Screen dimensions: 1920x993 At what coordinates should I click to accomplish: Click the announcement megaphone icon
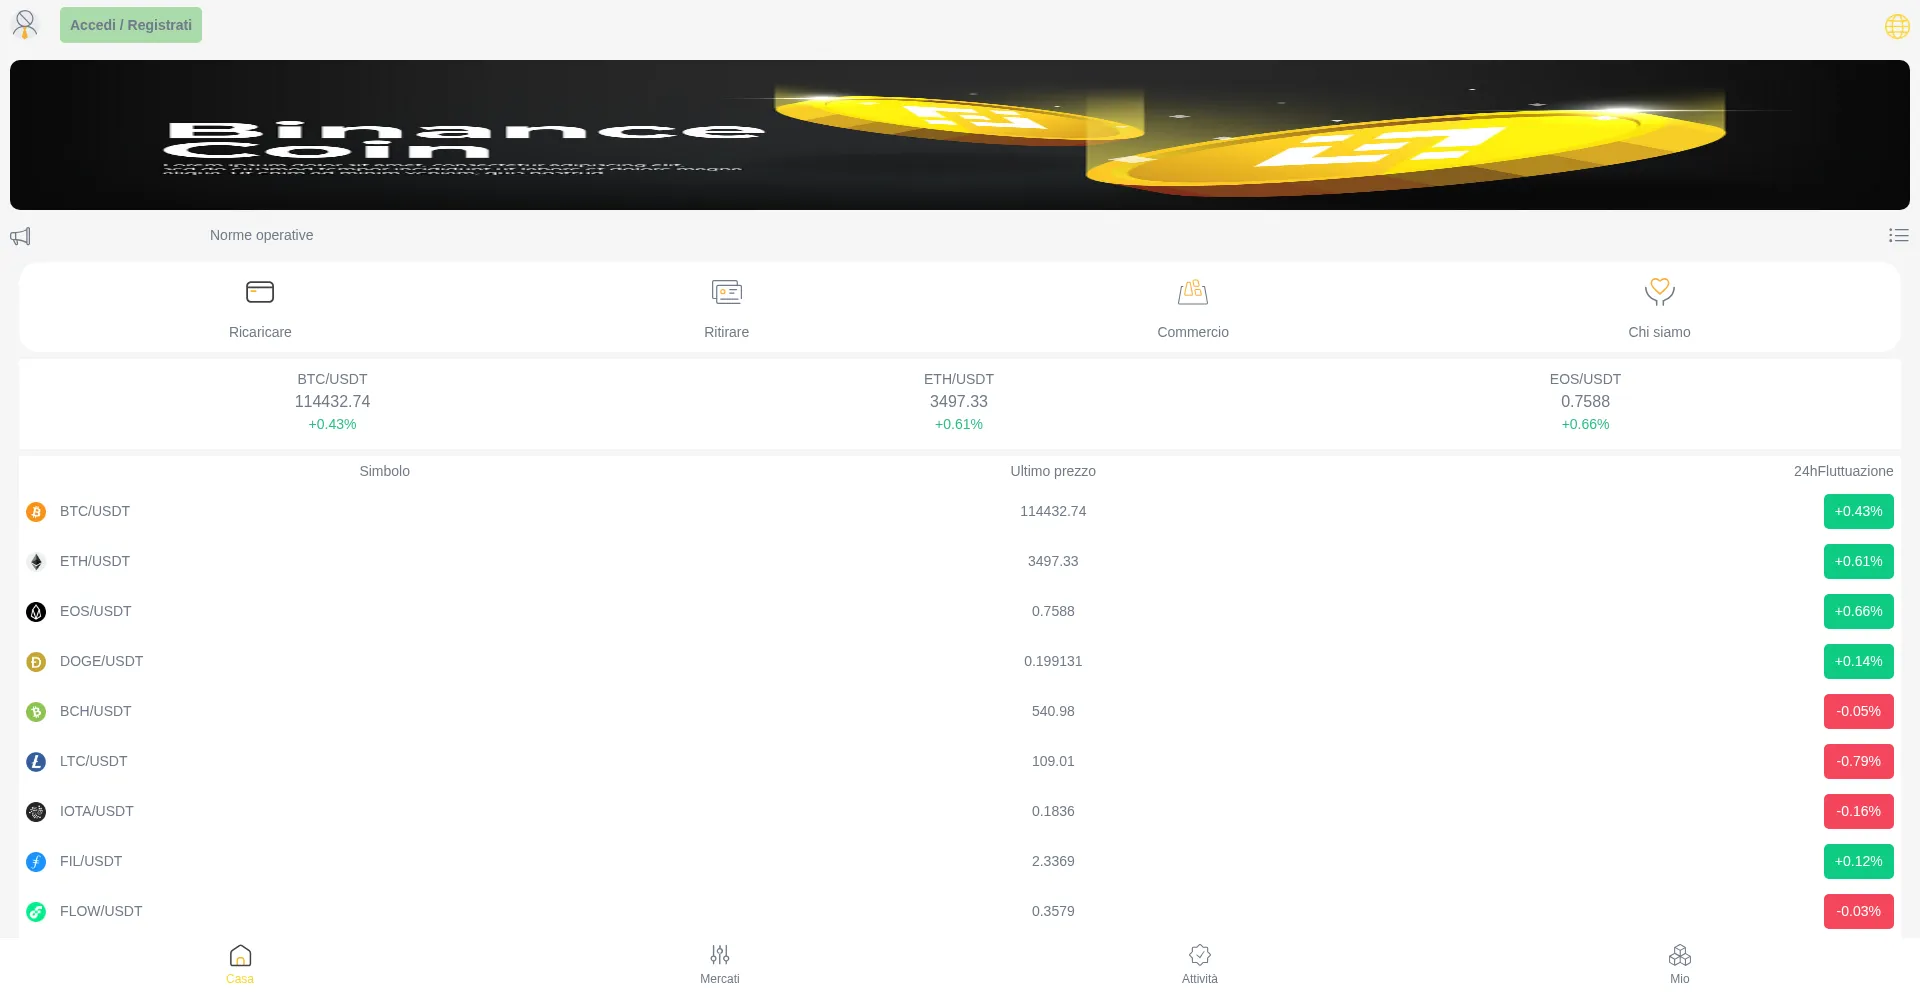pyautogui.click(x=20, y=236)
